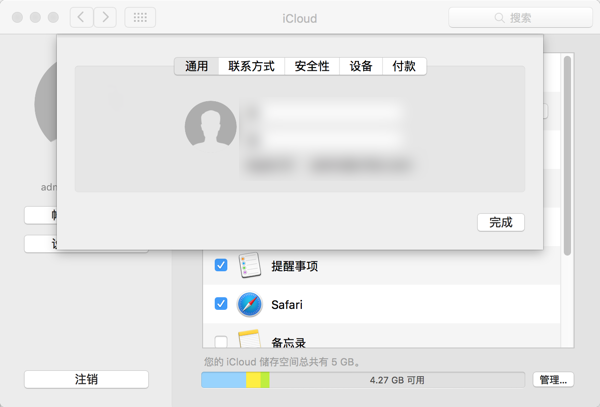Show all preferences grid icon
The height and width of the screenshot is (407, 600).
point(140,17)
